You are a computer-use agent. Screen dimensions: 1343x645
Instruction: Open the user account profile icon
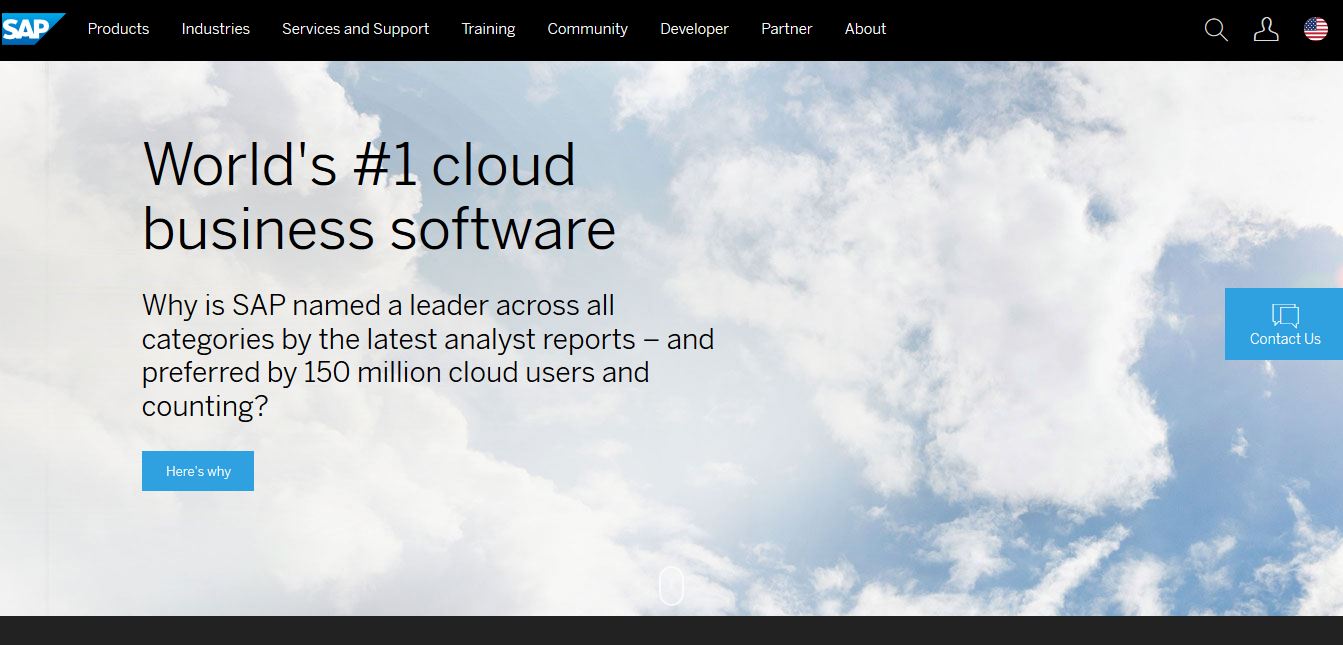pos(1266,30)
